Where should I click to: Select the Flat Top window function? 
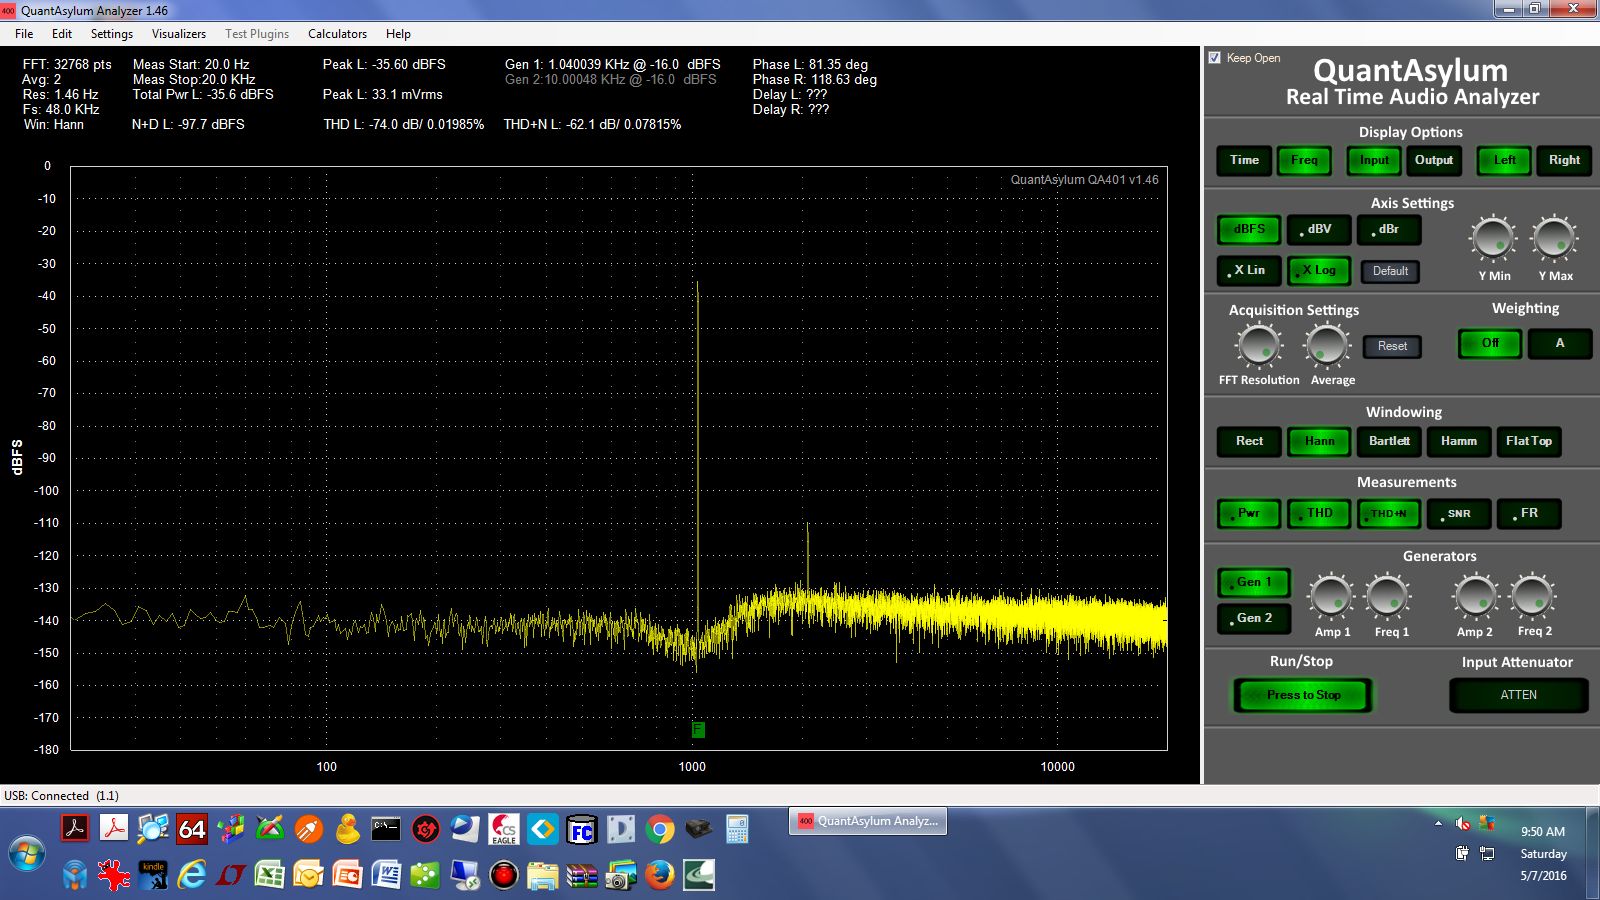[1529, 442]
